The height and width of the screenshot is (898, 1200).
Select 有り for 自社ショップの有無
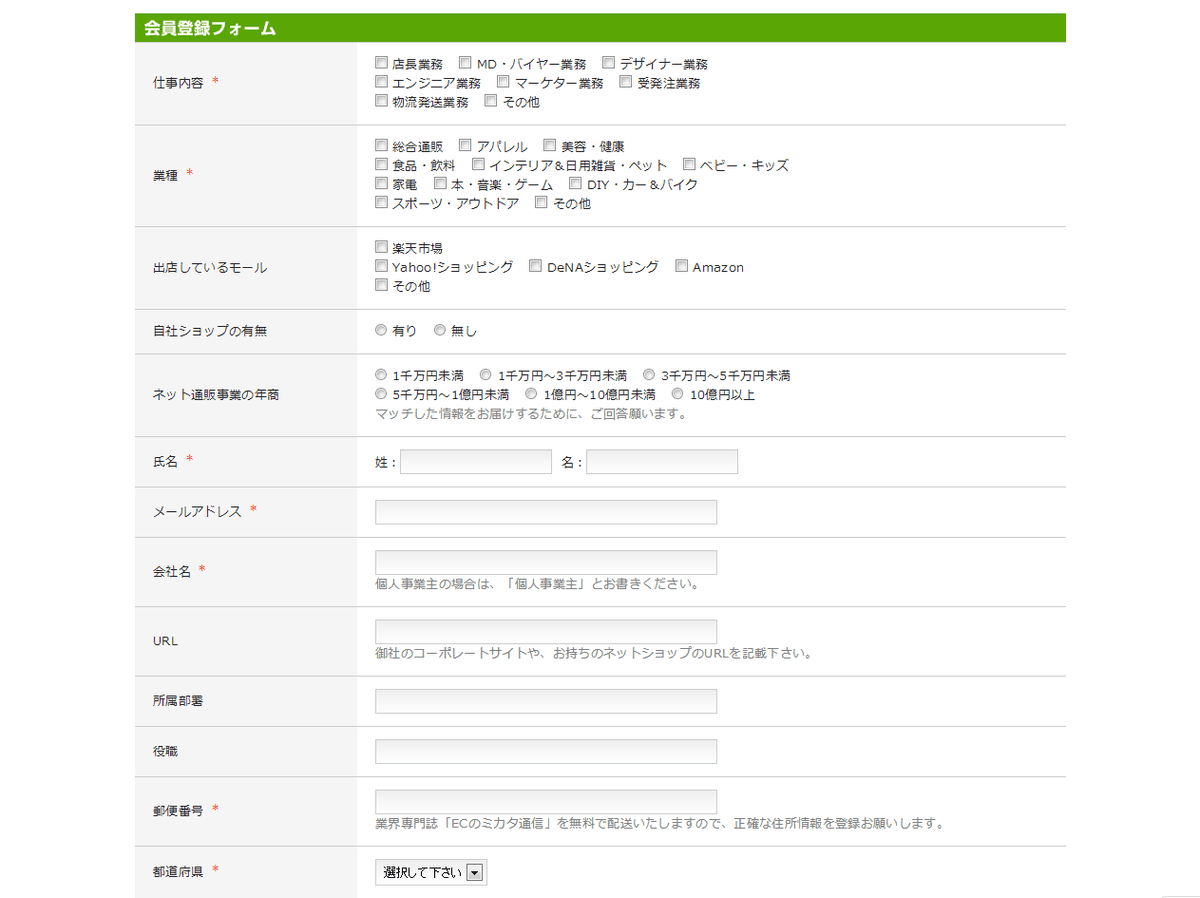click(381, 330)
